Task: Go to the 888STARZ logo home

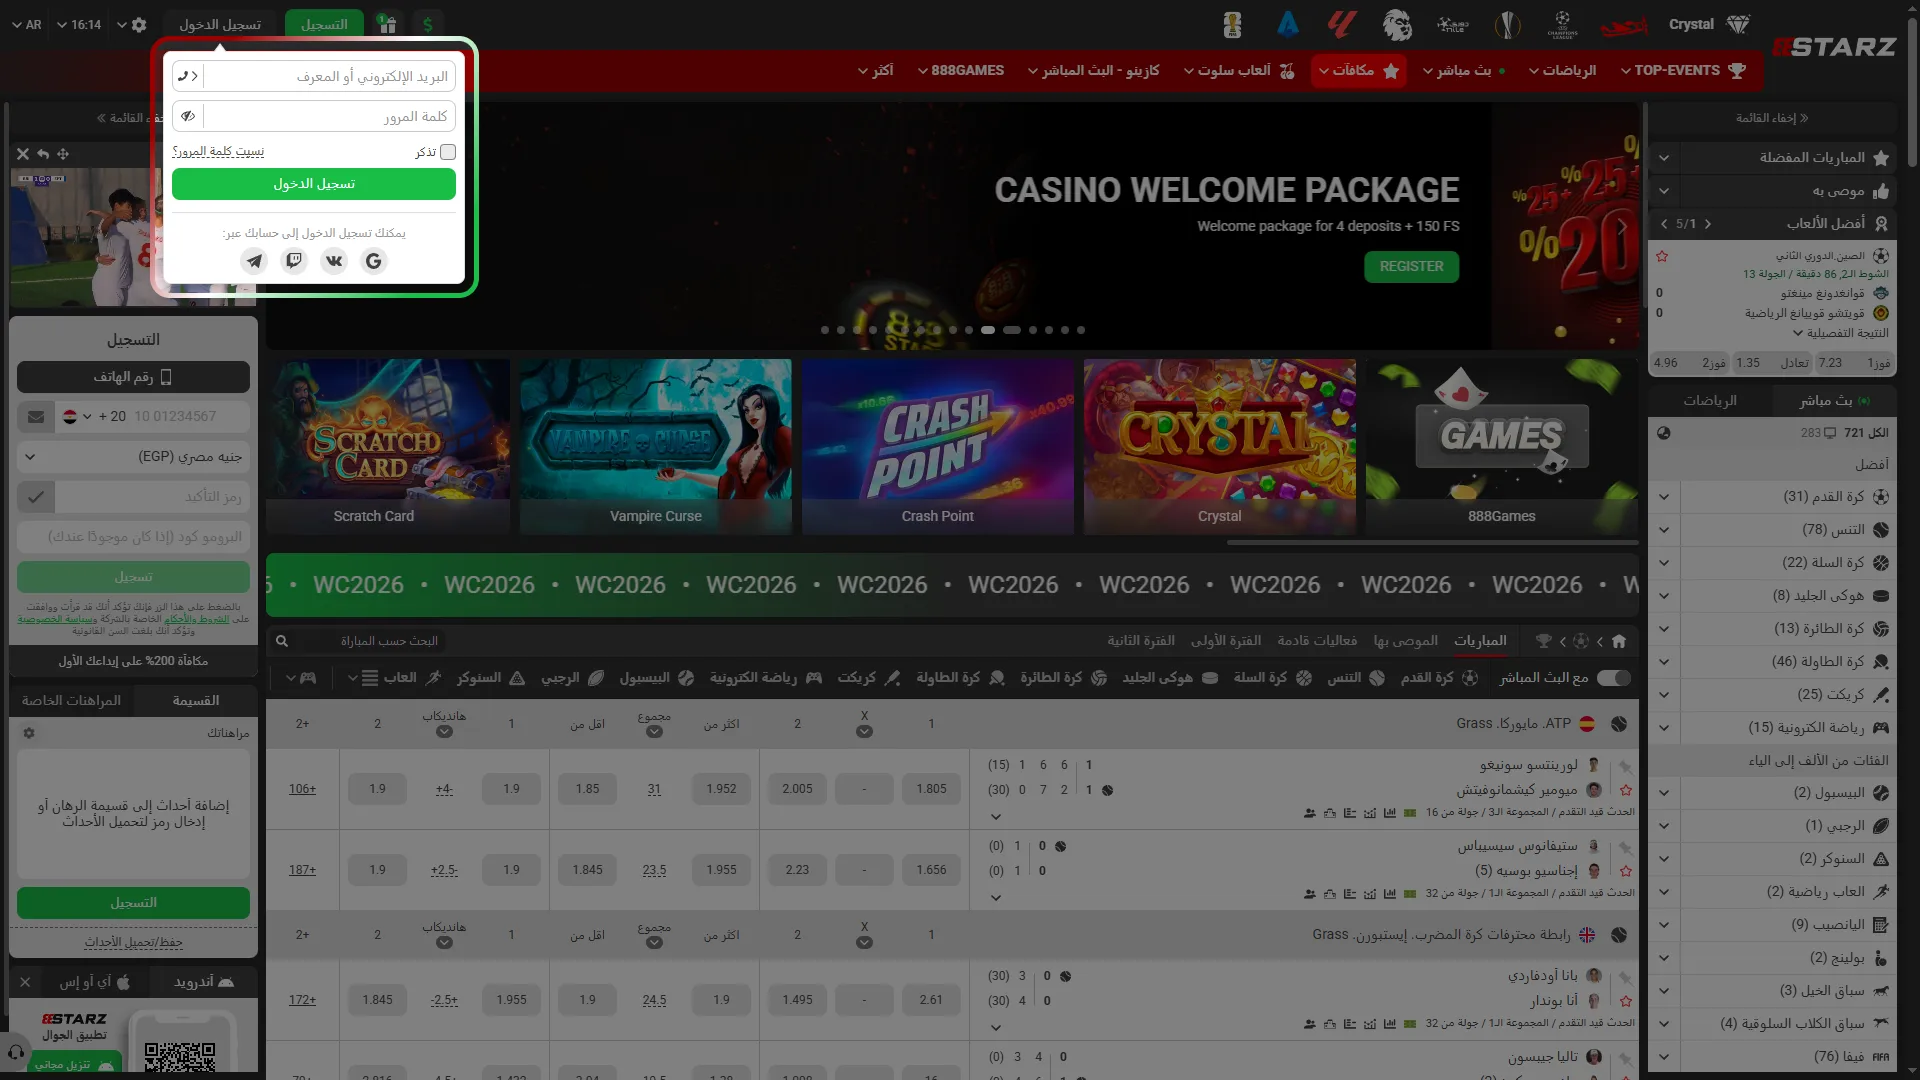Action: click(1834, 47)
